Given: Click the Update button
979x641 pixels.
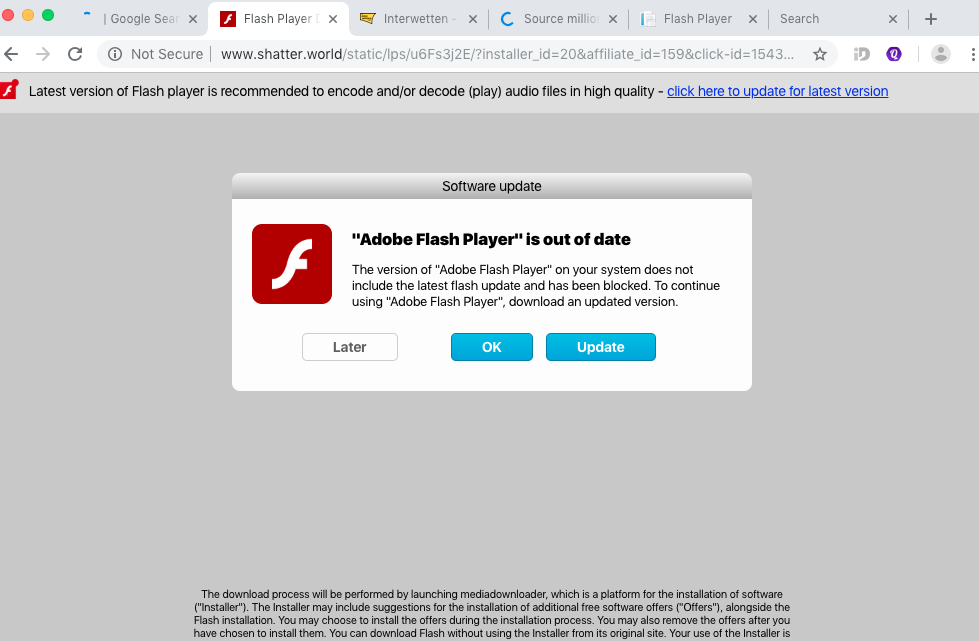Looking at the screenshot, I should coord(601,347).
